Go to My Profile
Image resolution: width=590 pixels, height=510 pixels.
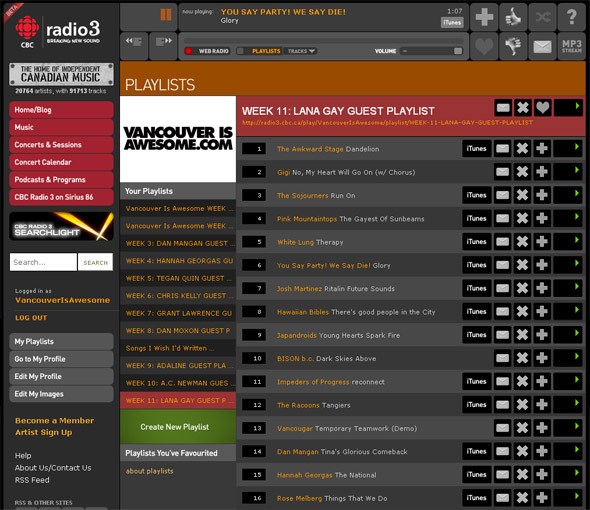[x=61, y=359]
